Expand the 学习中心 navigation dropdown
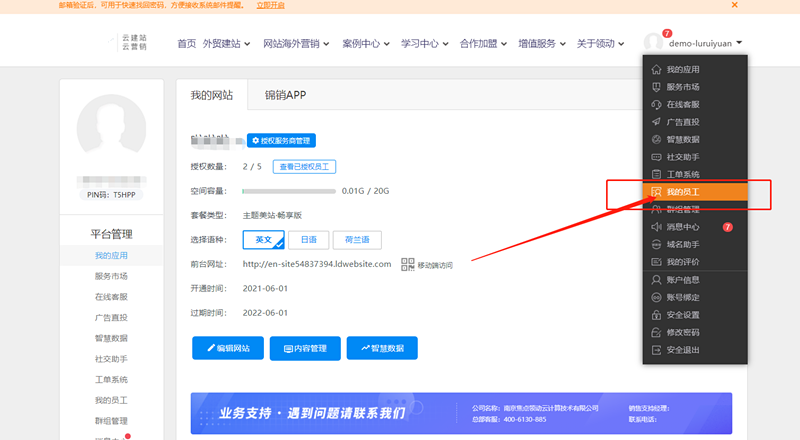The height and width of the screenshot is (440, 800). point(424,44)
